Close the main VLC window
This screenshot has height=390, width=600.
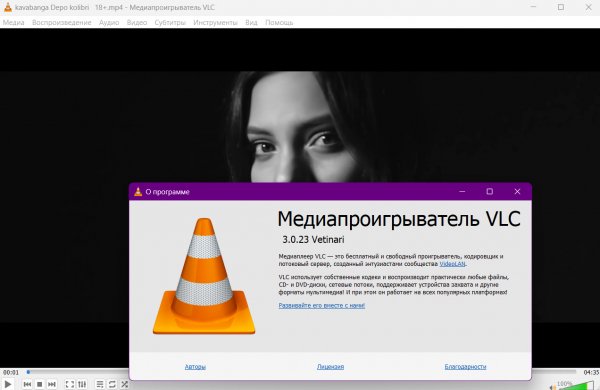click(589, 7)
